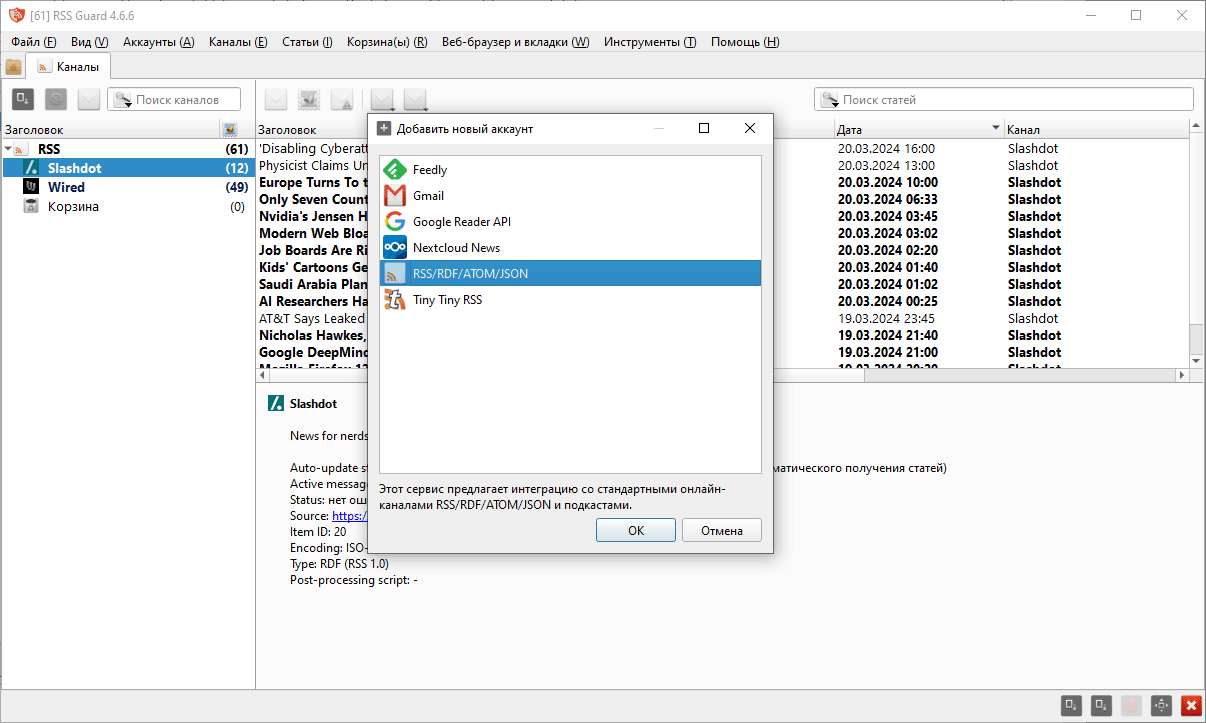The height and width of the screenshot is (723, 1206).
Task: Click the envelope icon beside channel search
Action: [89, 99]
